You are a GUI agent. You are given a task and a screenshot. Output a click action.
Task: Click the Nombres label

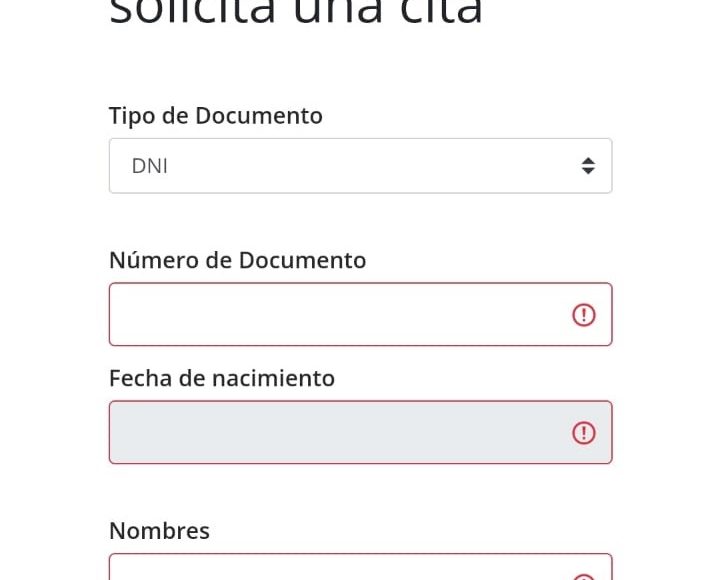(x=160, y=531)
